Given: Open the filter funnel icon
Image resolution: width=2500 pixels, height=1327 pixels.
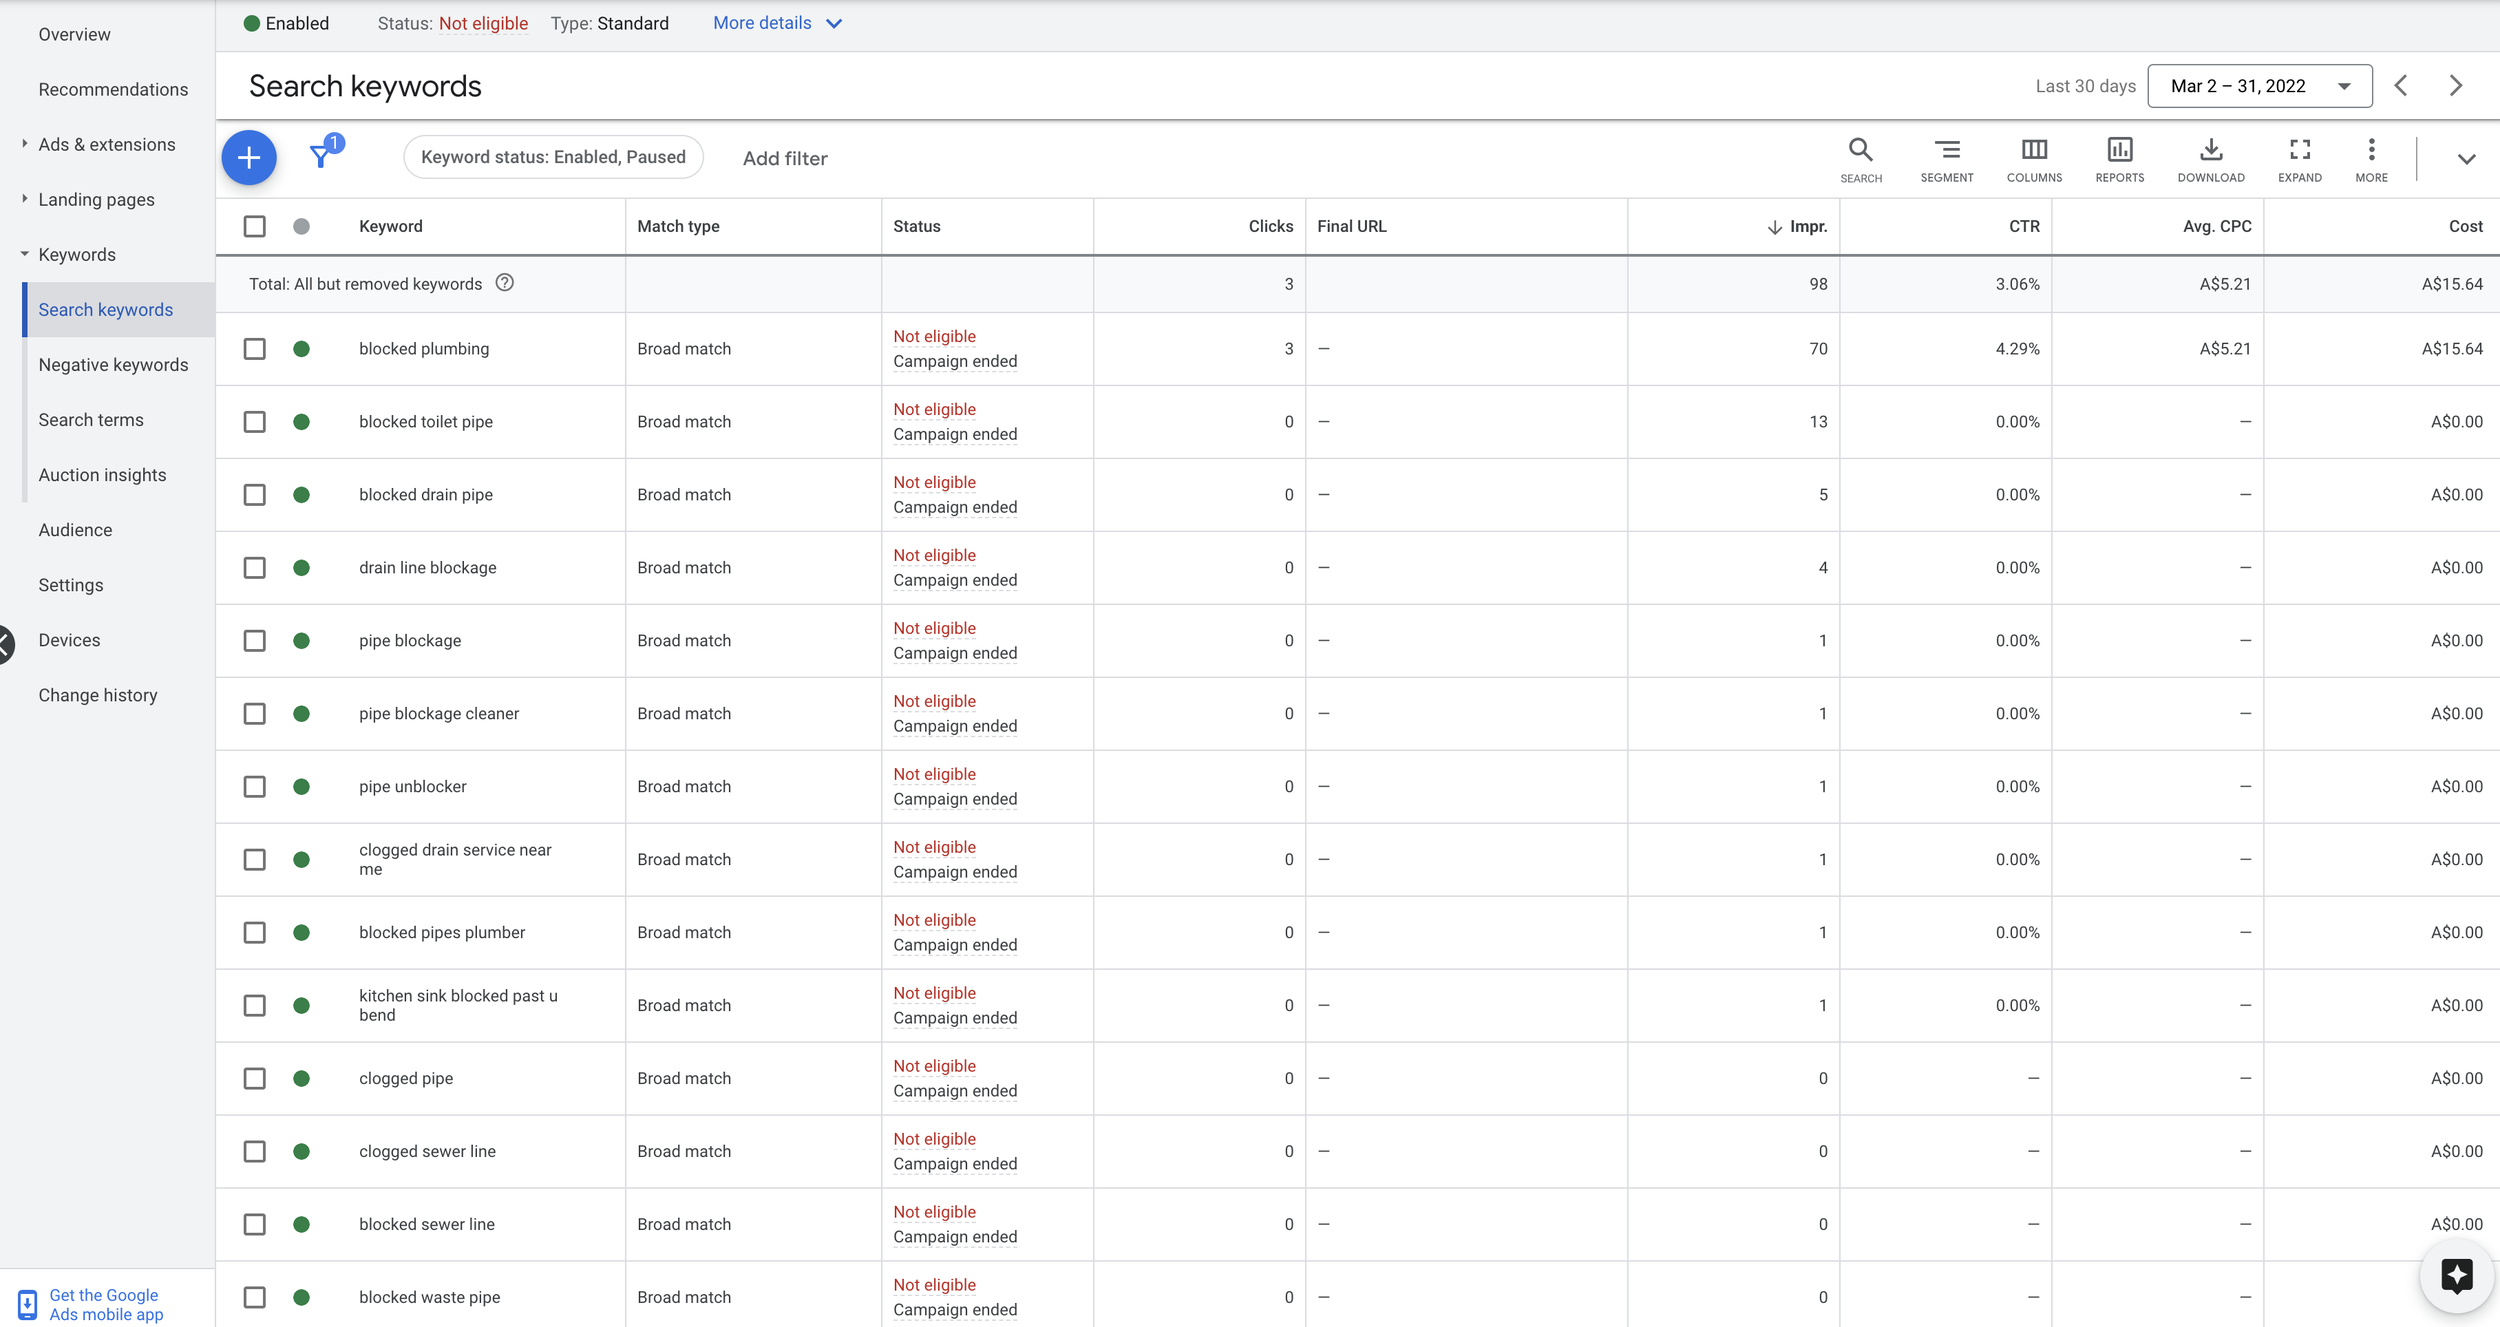Looking at the screenshot, I should click(322, 156).
